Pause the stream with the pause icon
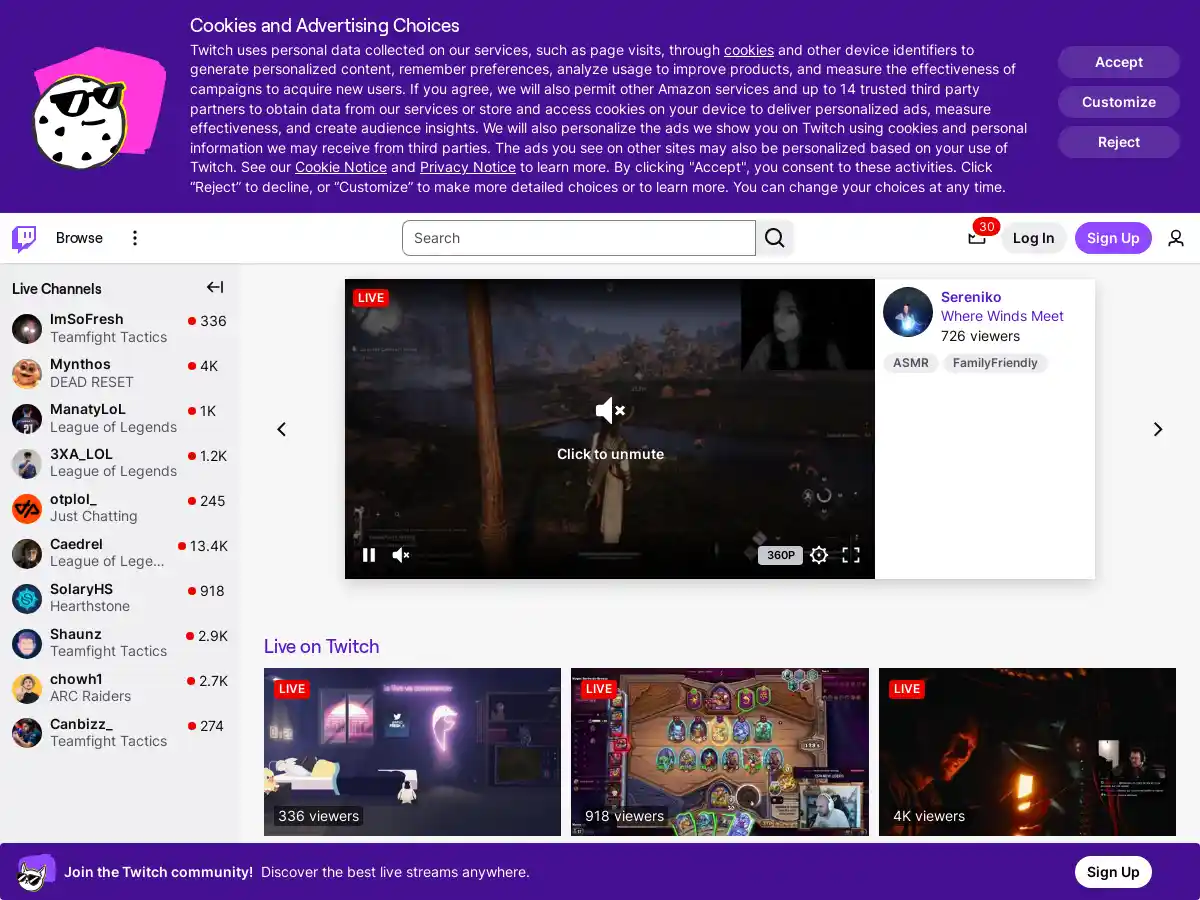 [369, 555]
